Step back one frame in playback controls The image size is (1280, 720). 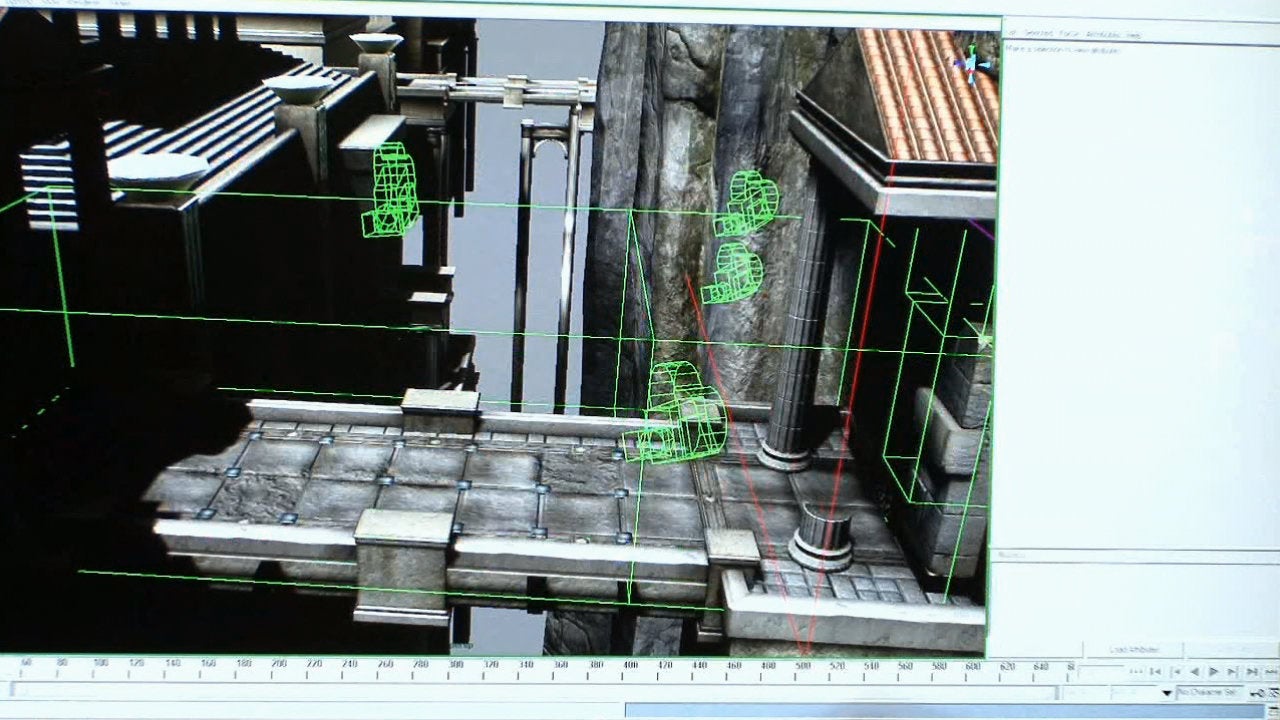pyautogui.click(x=1176, y=672)
